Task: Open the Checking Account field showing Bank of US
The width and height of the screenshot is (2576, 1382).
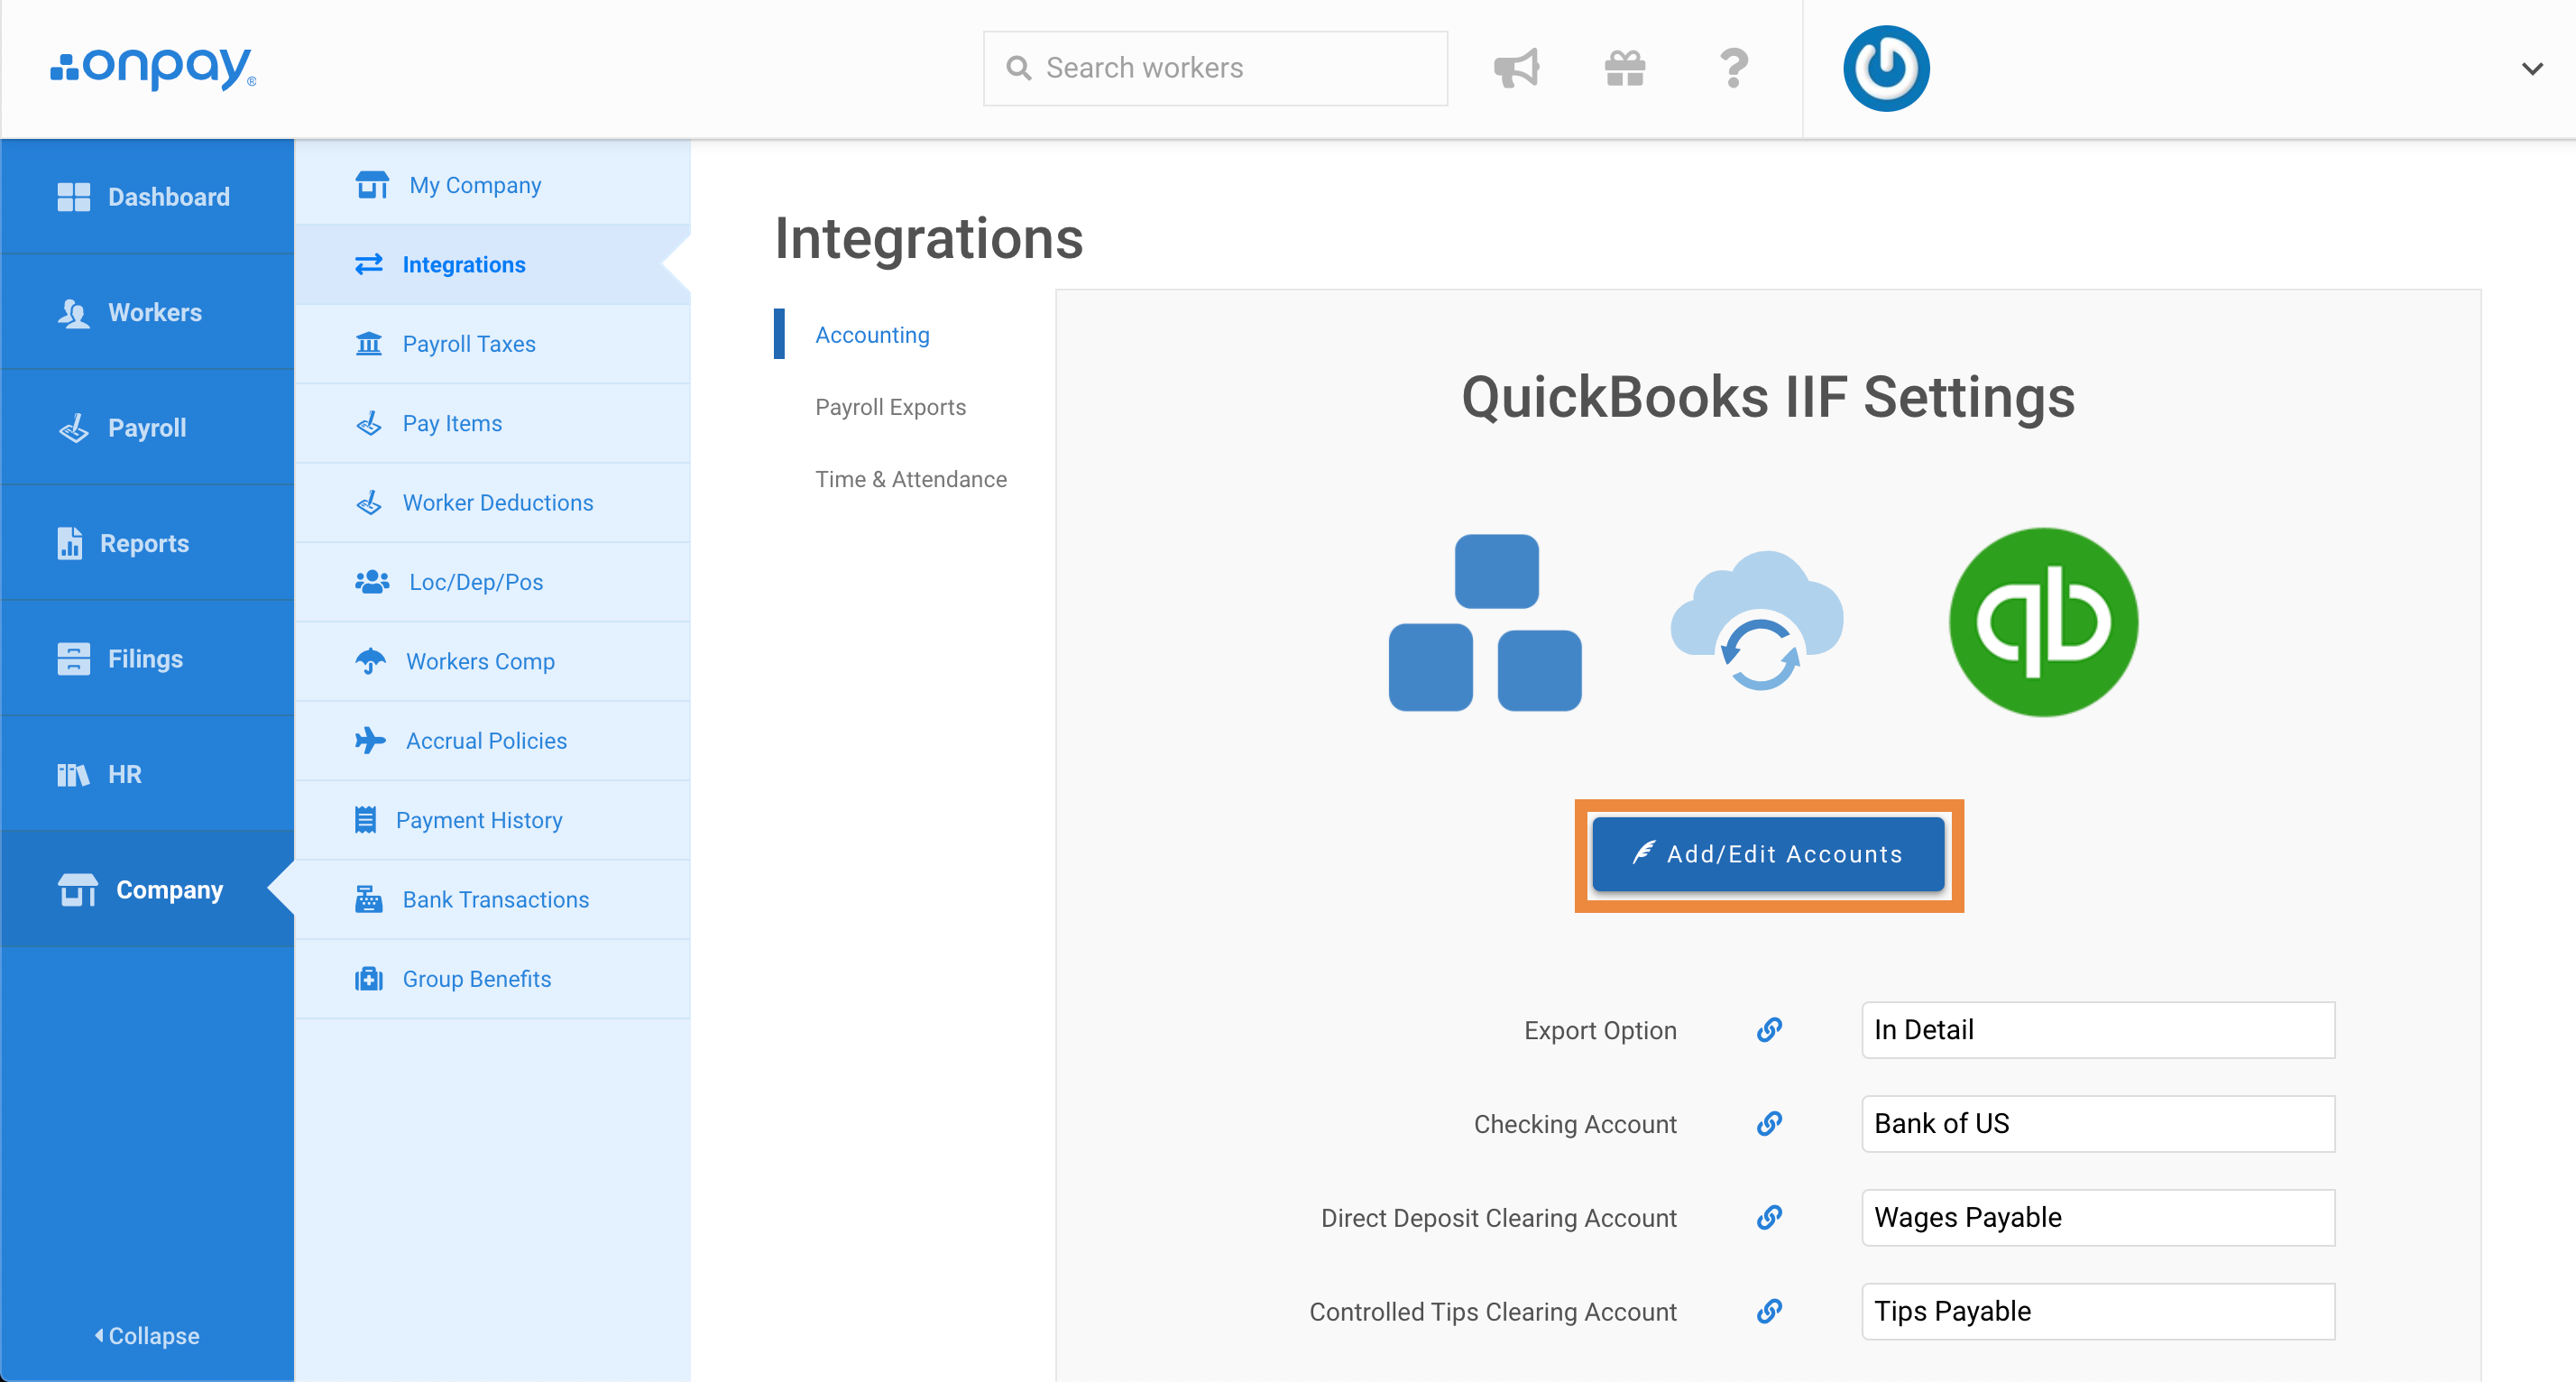Action: [2098, 1124]
